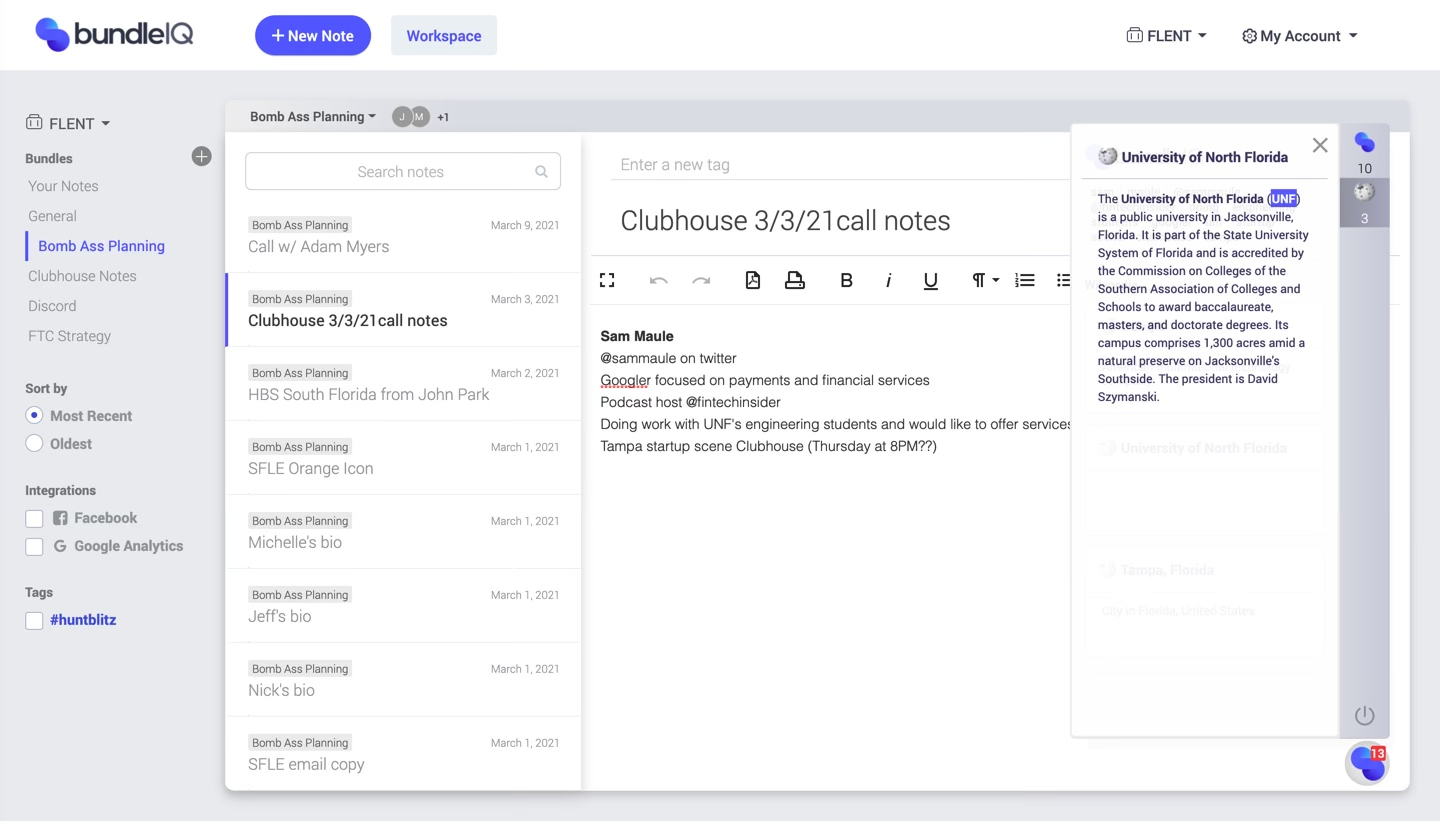Insert an unordered bullet list
1440x821 pixels.
click(1063, 281)
